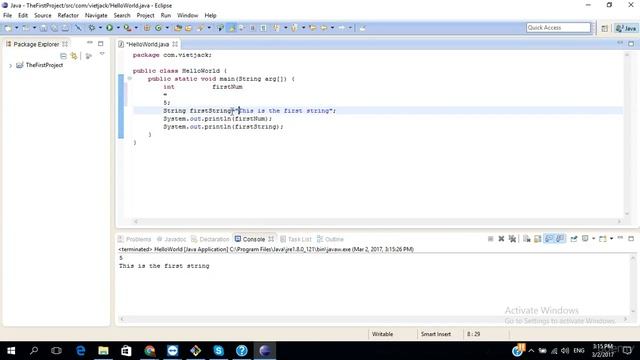
Task: Click the Debug bug icon
Action: pos(92,28)
